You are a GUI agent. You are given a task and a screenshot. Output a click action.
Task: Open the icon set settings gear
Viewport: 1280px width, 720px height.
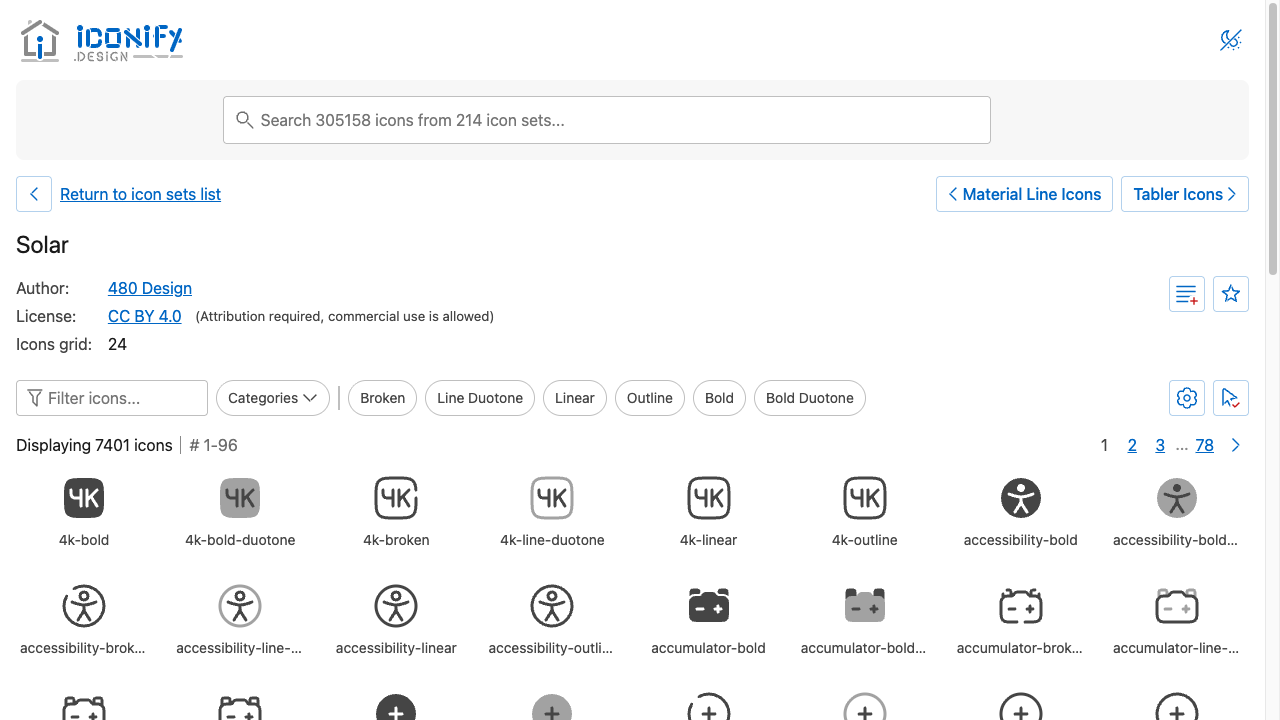[1187, 398]
